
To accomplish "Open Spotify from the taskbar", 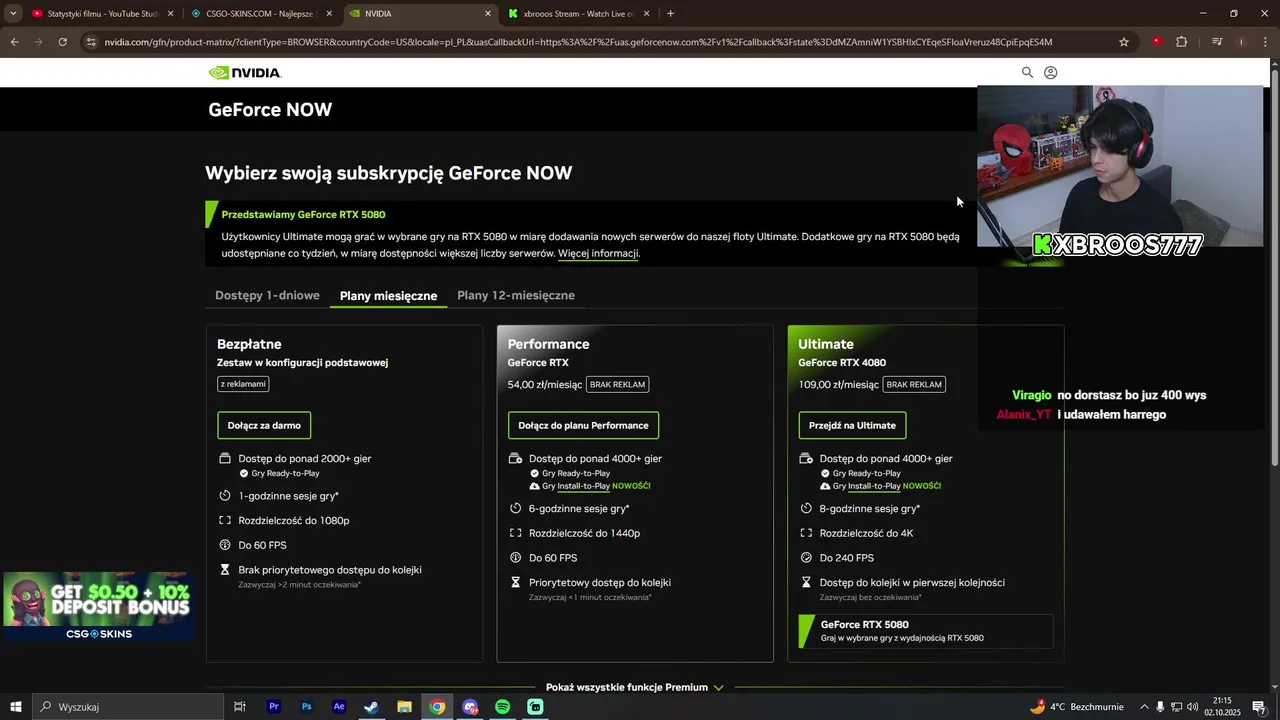I will click(503, 707).
